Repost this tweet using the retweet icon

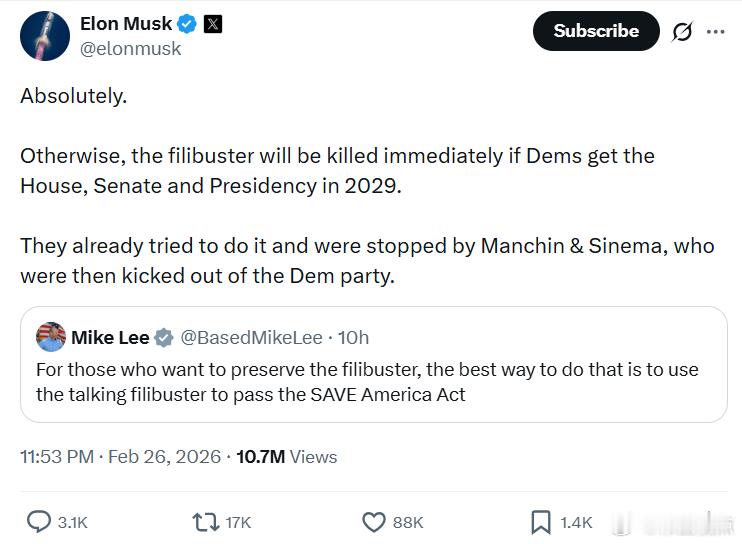pyautogui.click(x=204, y=522)
